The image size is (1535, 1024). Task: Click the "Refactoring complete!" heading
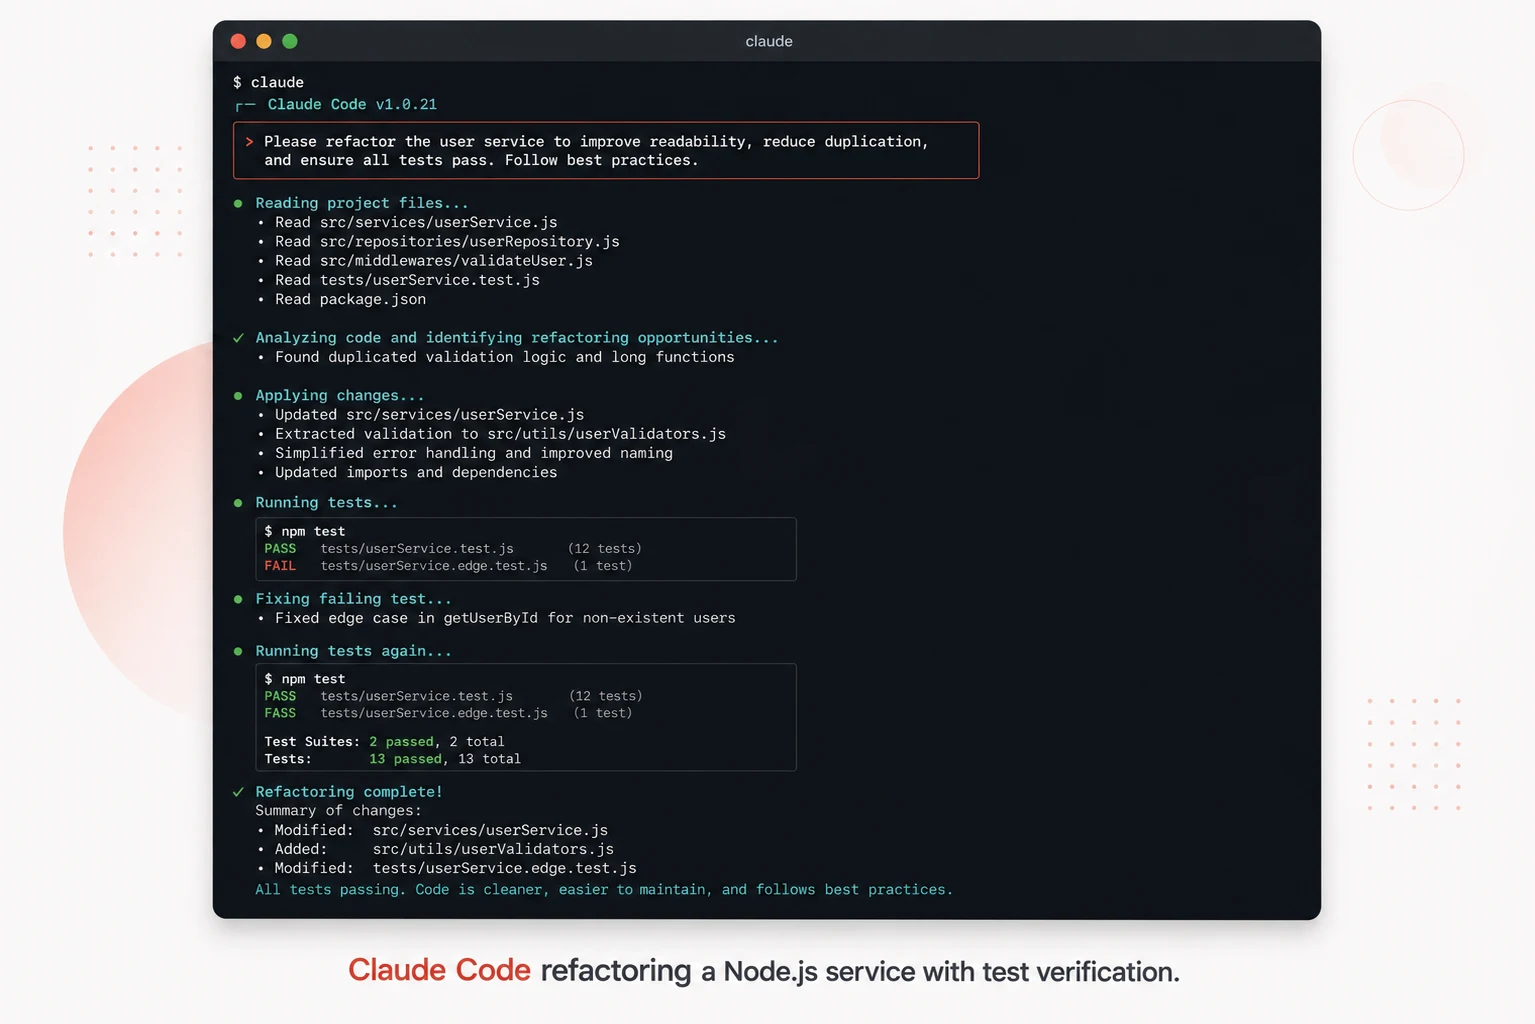click(x=348, y=792)
